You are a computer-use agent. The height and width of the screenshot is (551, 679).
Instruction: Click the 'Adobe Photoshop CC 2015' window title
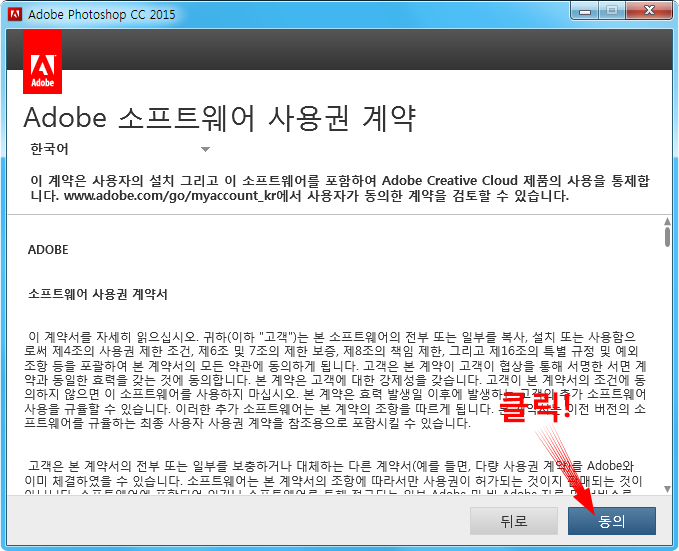tap(102, 14)
